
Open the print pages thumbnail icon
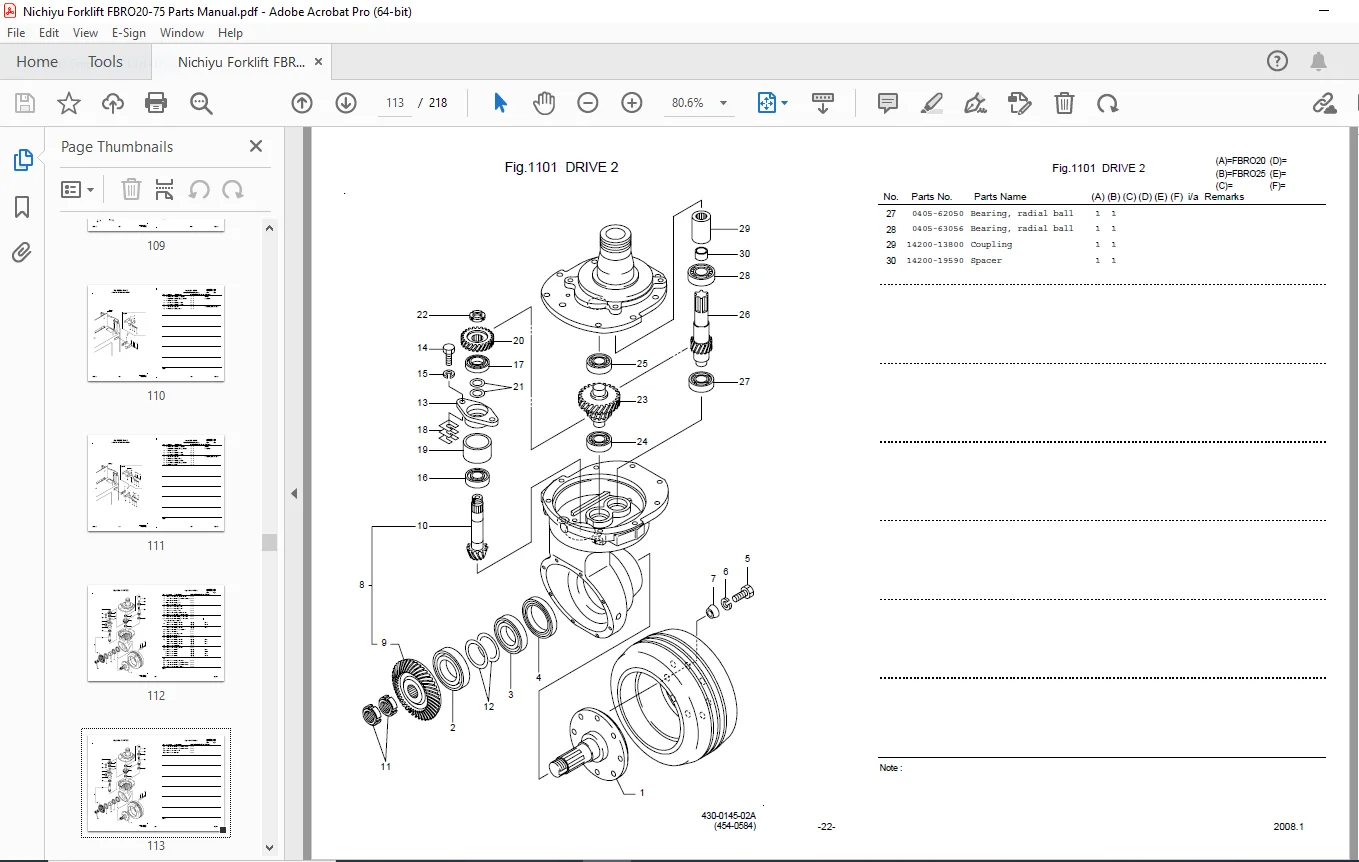pos(165,189)
